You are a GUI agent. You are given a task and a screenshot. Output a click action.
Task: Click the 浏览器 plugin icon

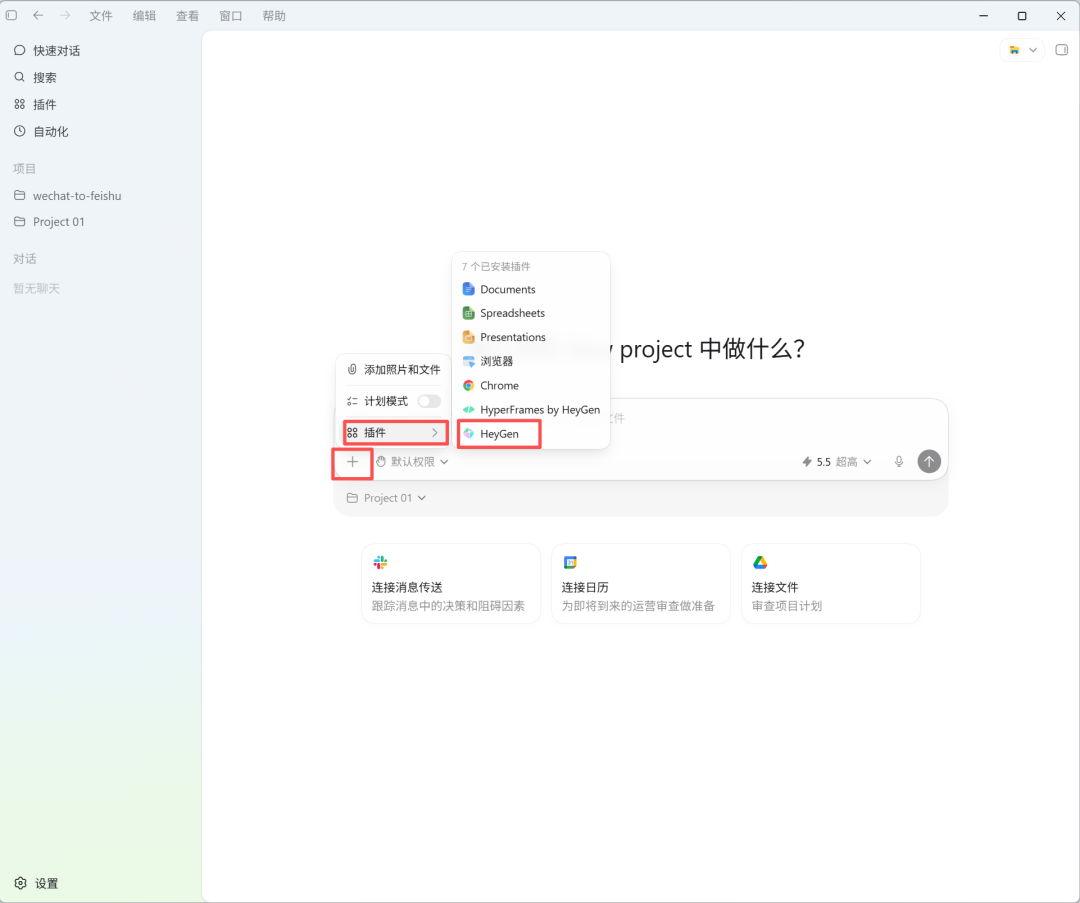468,362
